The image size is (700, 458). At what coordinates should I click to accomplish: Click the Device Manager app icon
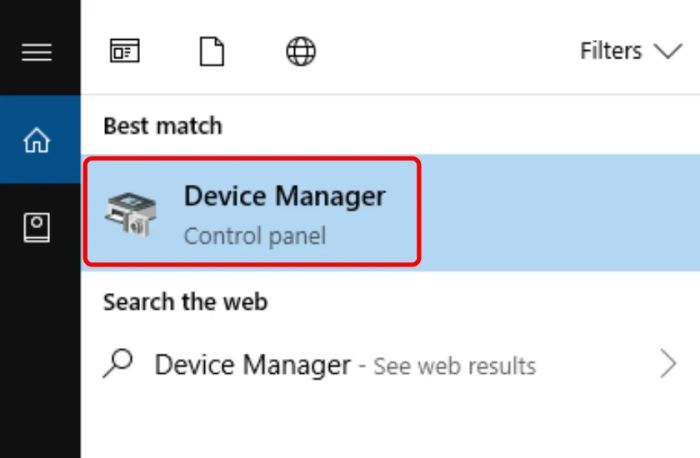(131, 214)
